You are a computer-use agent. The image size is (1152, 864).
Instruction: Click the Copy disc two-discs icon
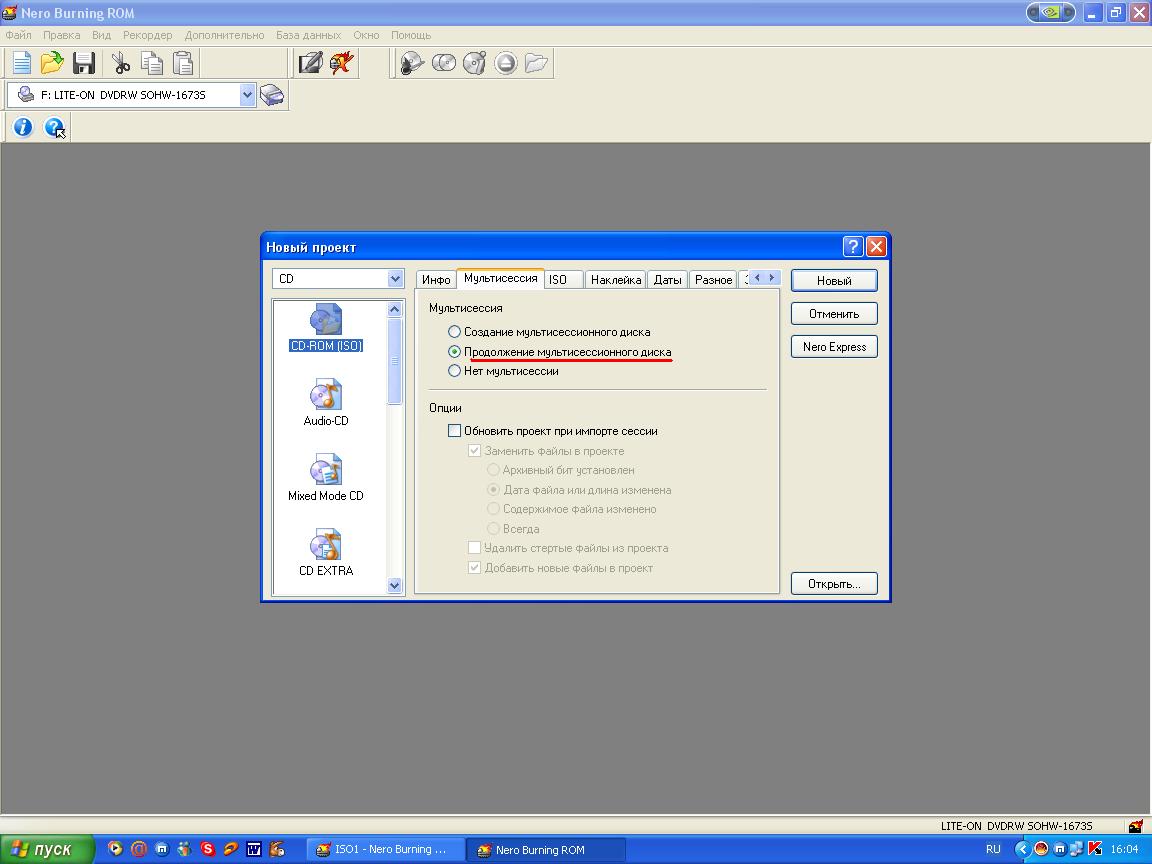pyautogui.click(x=443, y=63)
